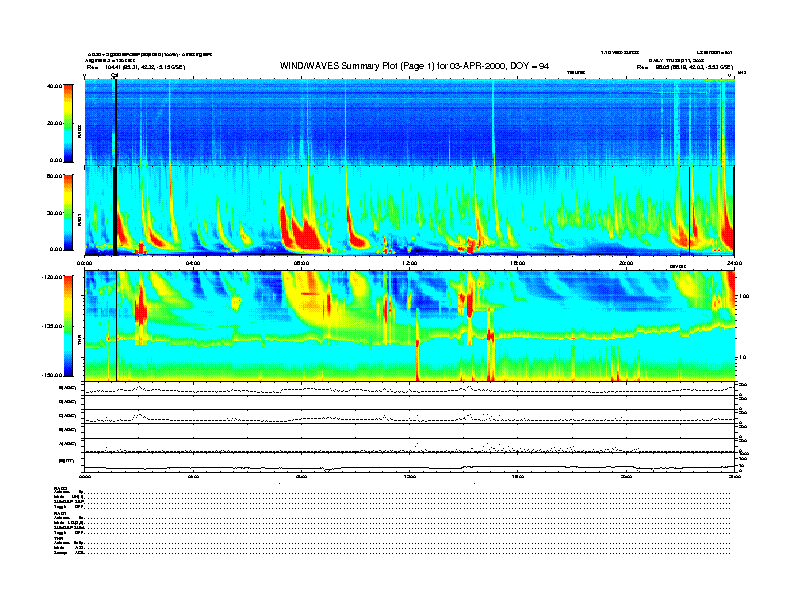Click the 40.00 label on RAD2 scale

54,86
